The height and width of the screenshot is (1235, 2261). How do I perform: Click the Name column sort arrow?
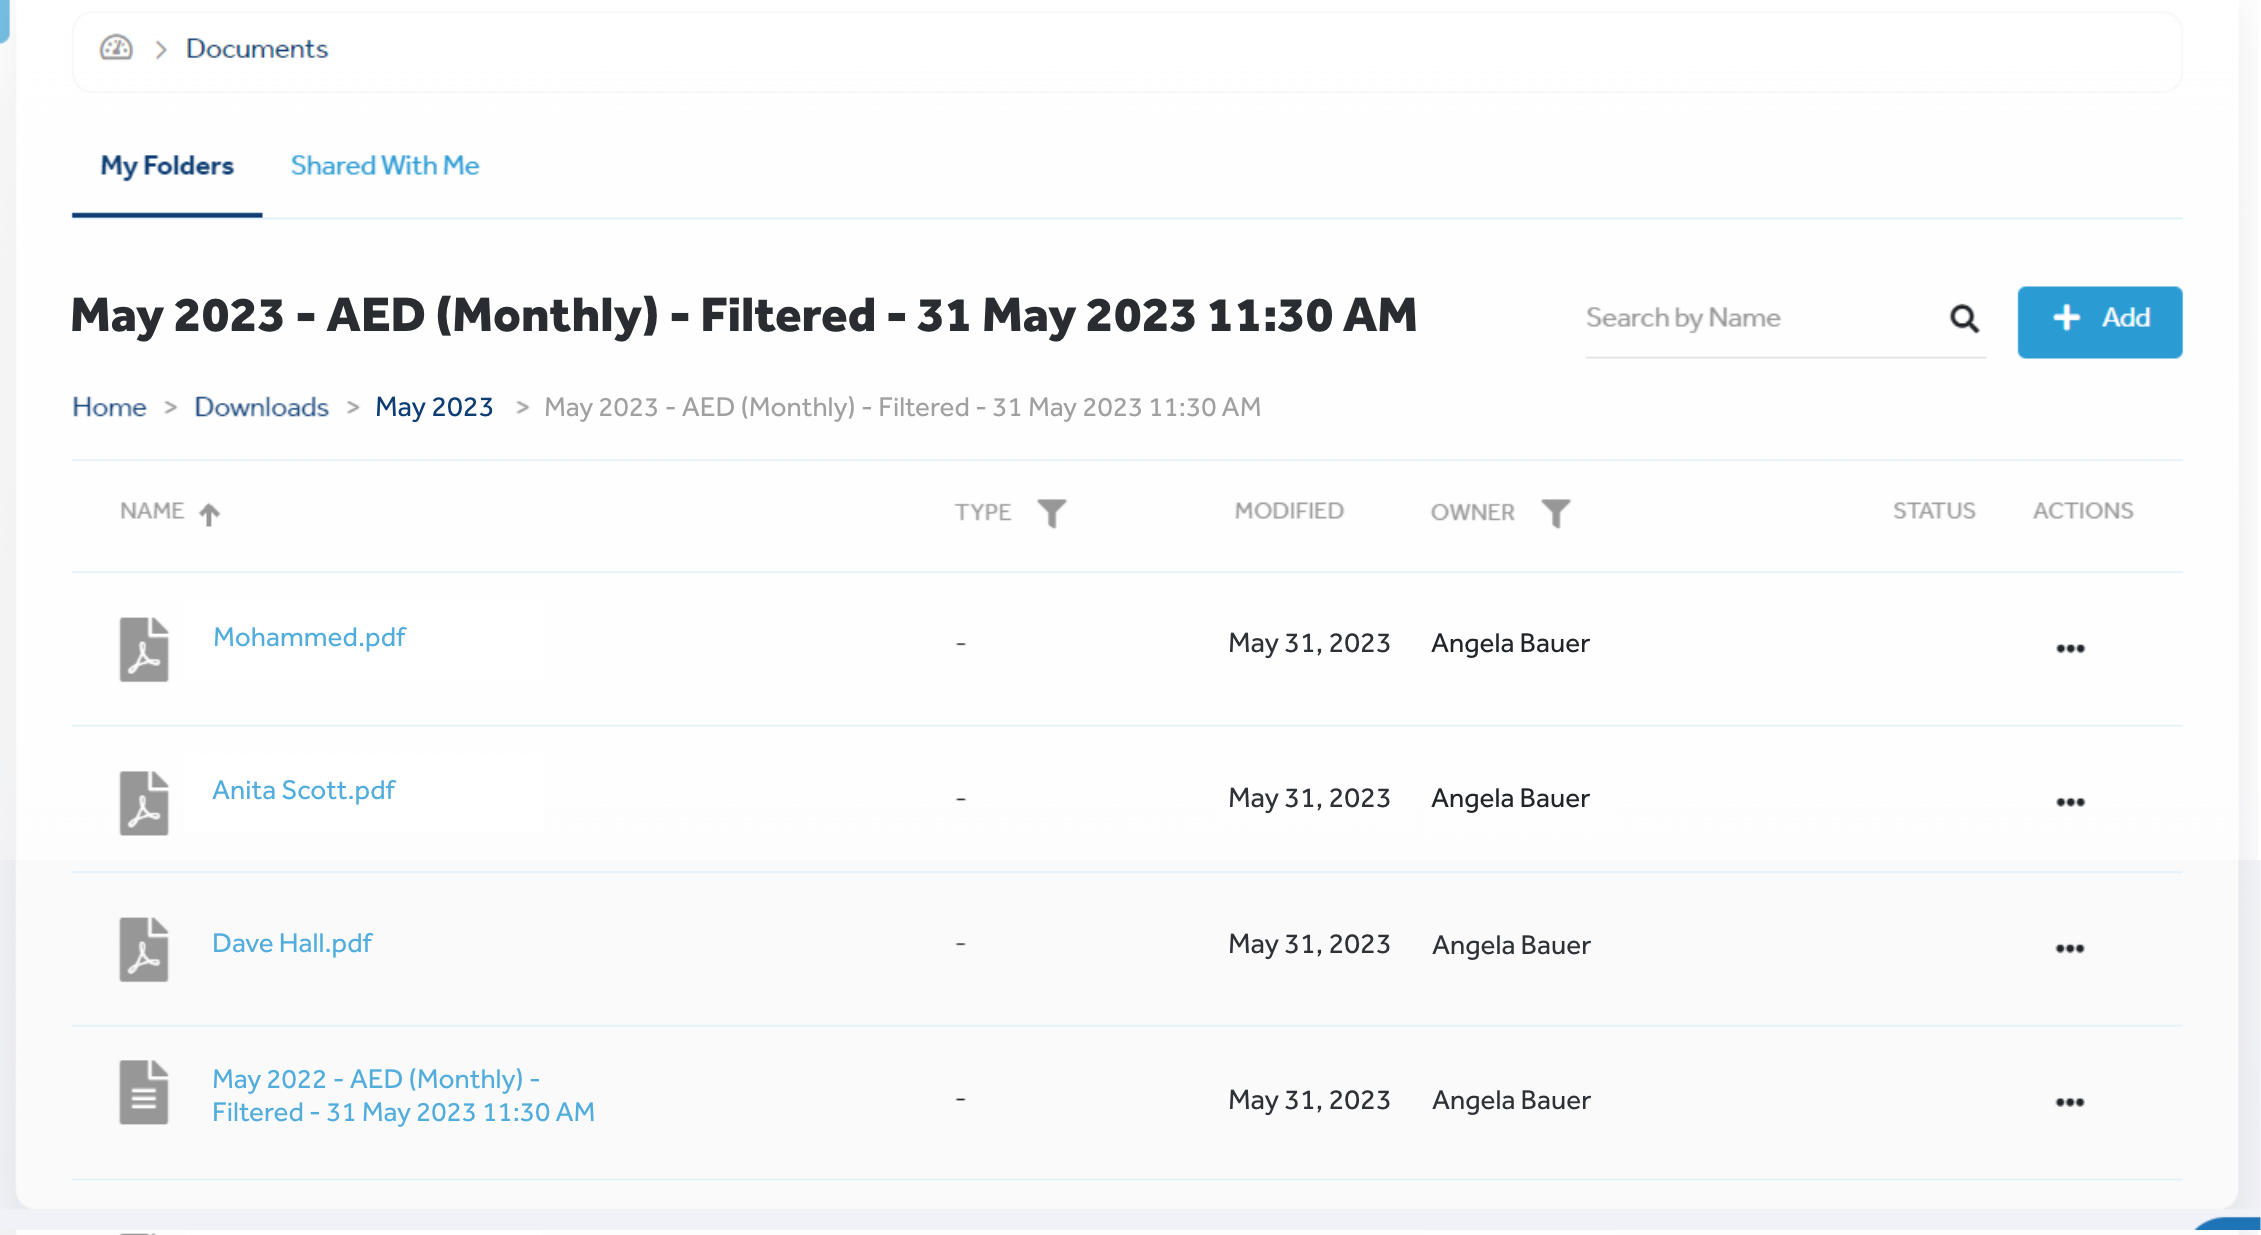(x=209, y=514)
